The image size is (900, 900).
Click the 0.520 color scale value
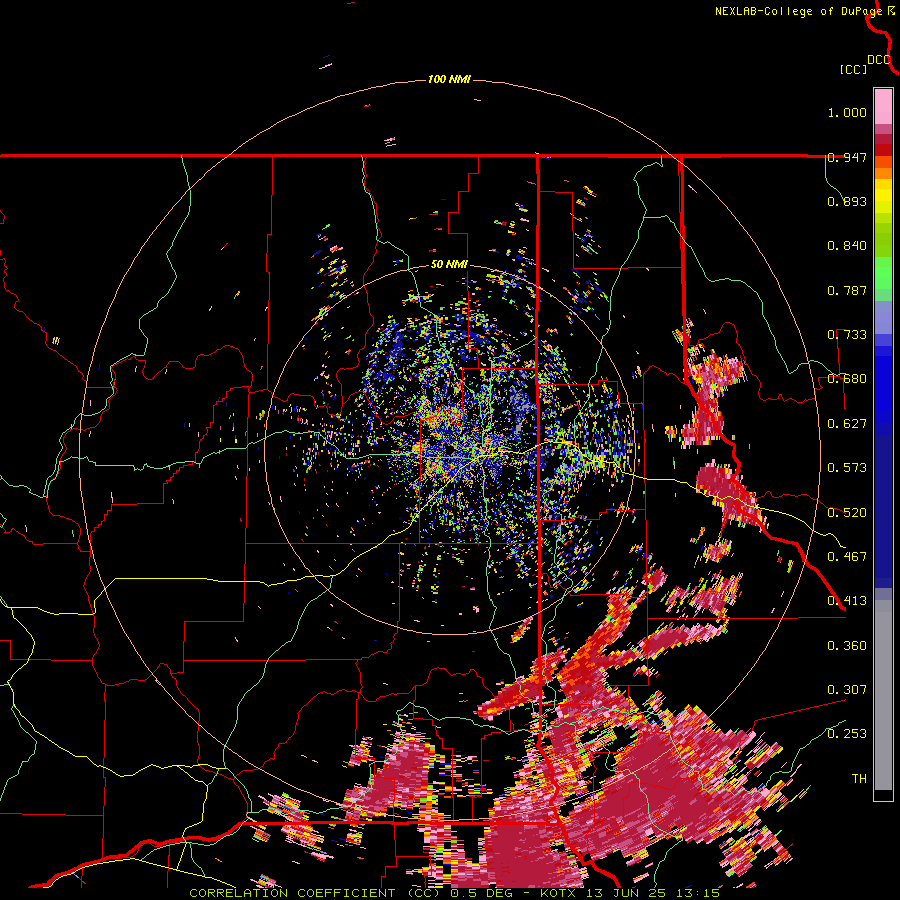[x=847, y=513]
